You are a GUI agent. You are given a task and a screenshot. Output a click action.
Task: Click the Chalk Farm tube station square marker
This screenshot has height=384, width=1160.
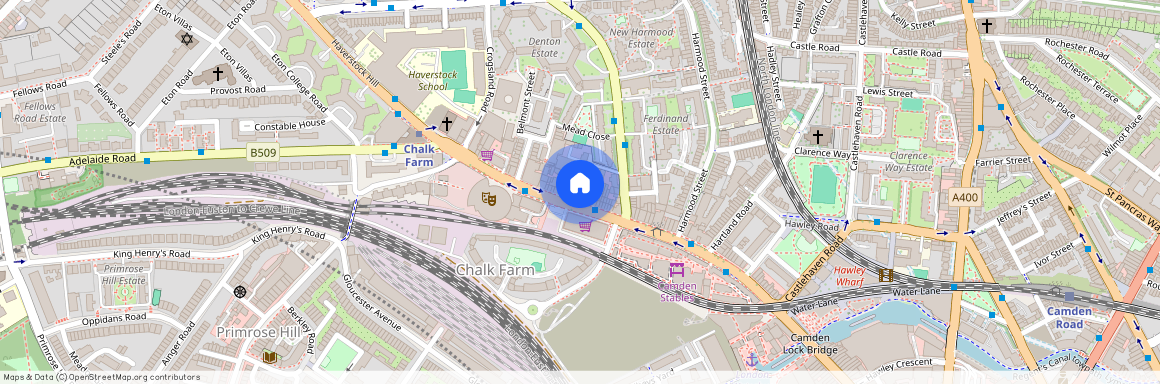coord(419,134)
